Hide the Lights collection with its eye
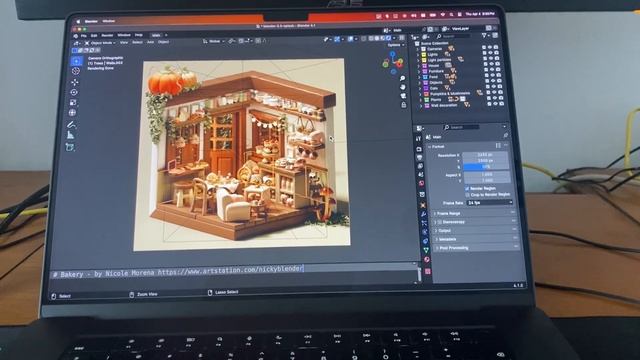This screenshot has height=360, width=640. pyautogui.click(x=490, y=53)
